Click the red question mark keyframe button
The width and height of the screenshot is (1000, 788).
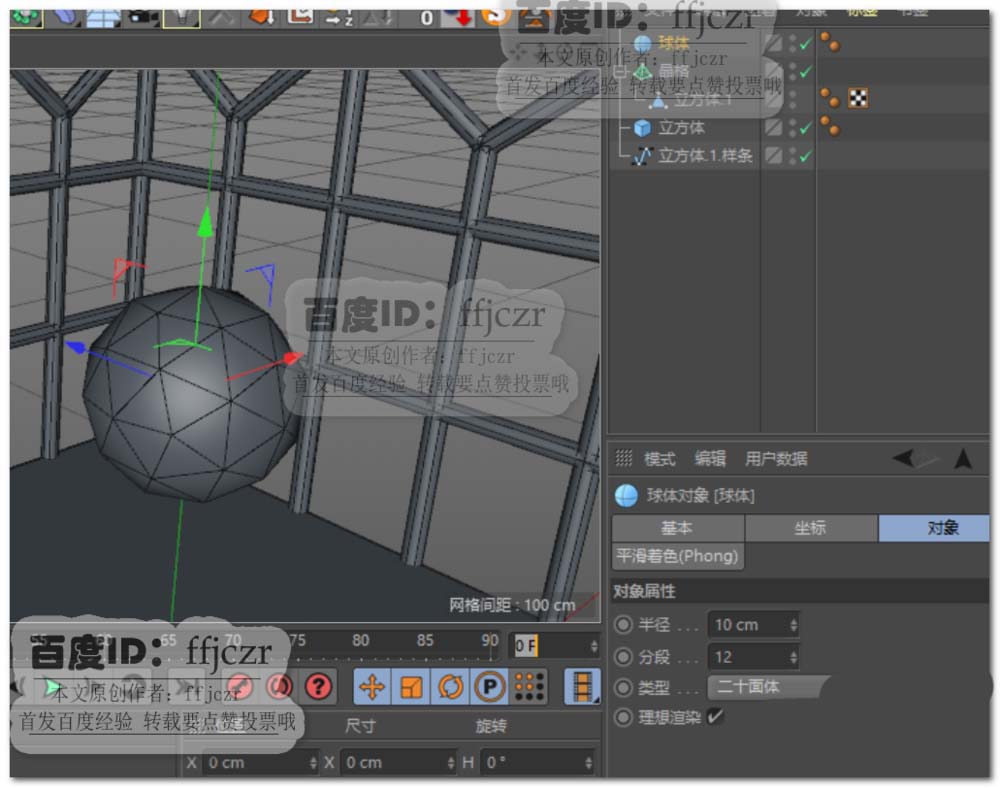point(319,687)
